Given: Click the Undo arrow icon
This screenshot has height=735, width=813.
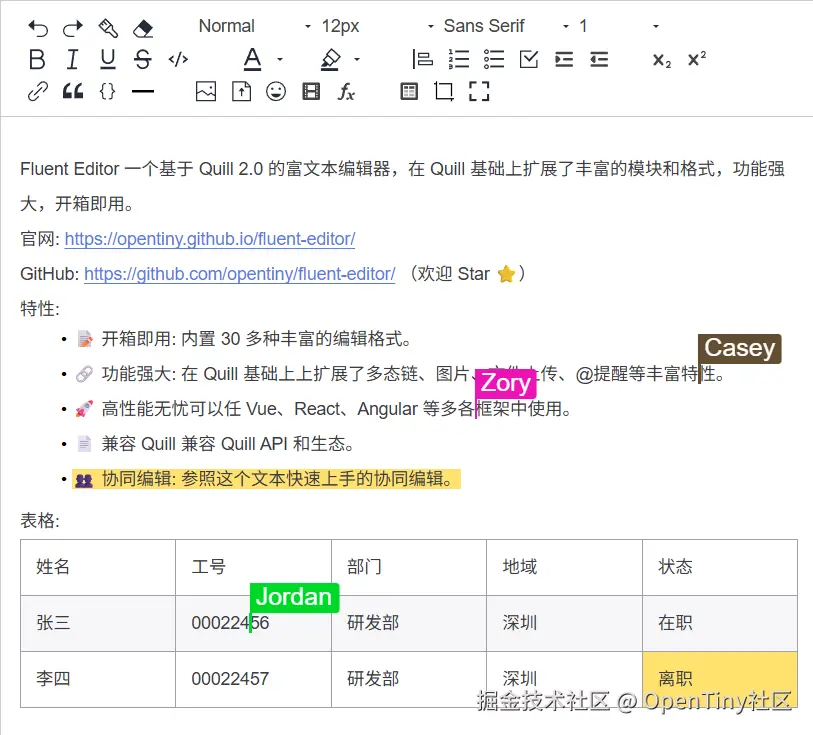Looking at the screenshot, I should coord(38,27).
